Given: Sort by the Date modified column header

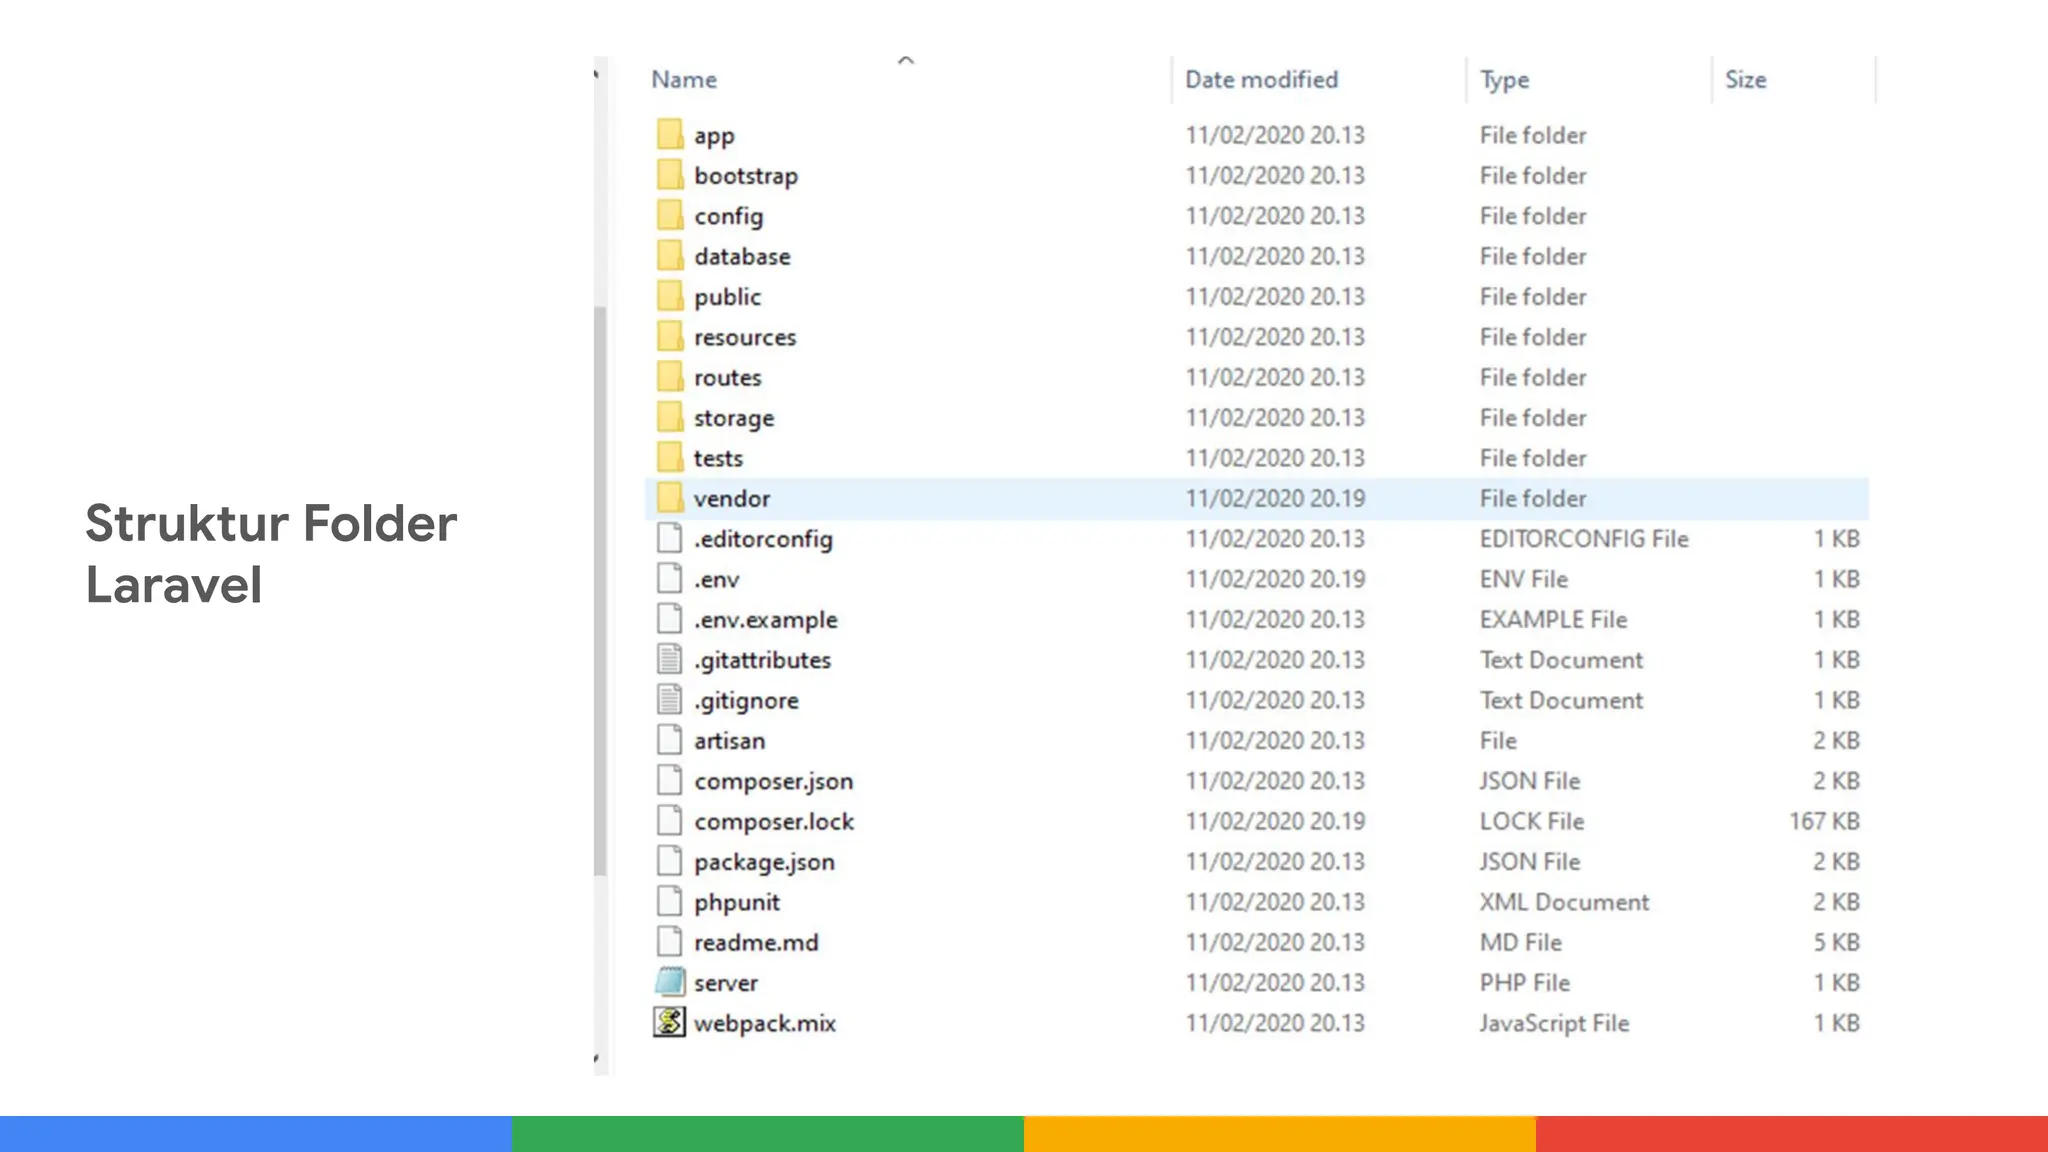Looking at the screenshot, I should point(1261,80).
